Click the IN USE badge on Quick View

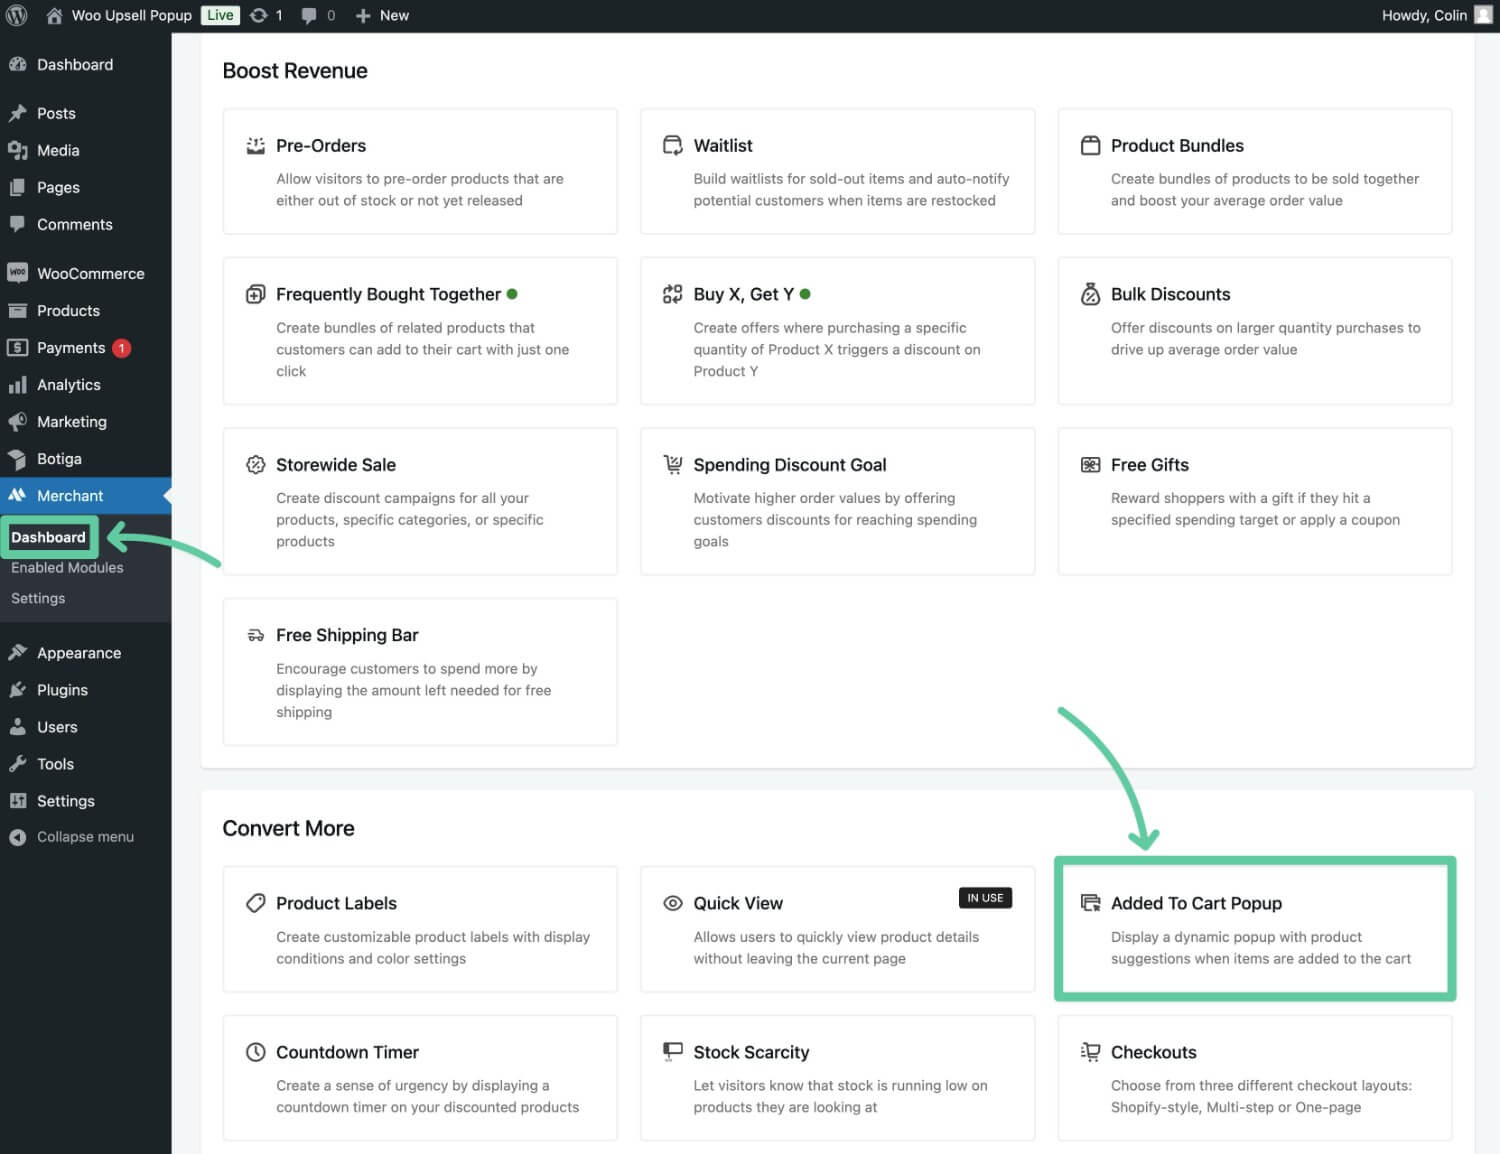[985, 898]
